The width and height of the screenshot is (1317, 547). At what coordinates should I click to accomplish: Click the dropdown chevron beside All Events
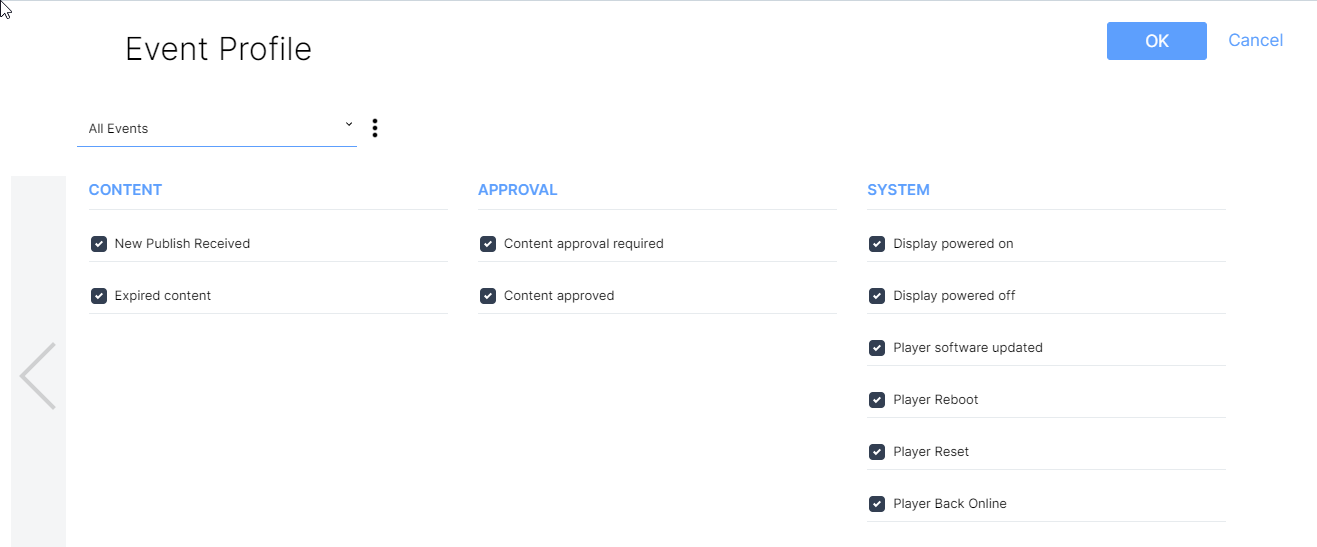click(x=349, y=125)
